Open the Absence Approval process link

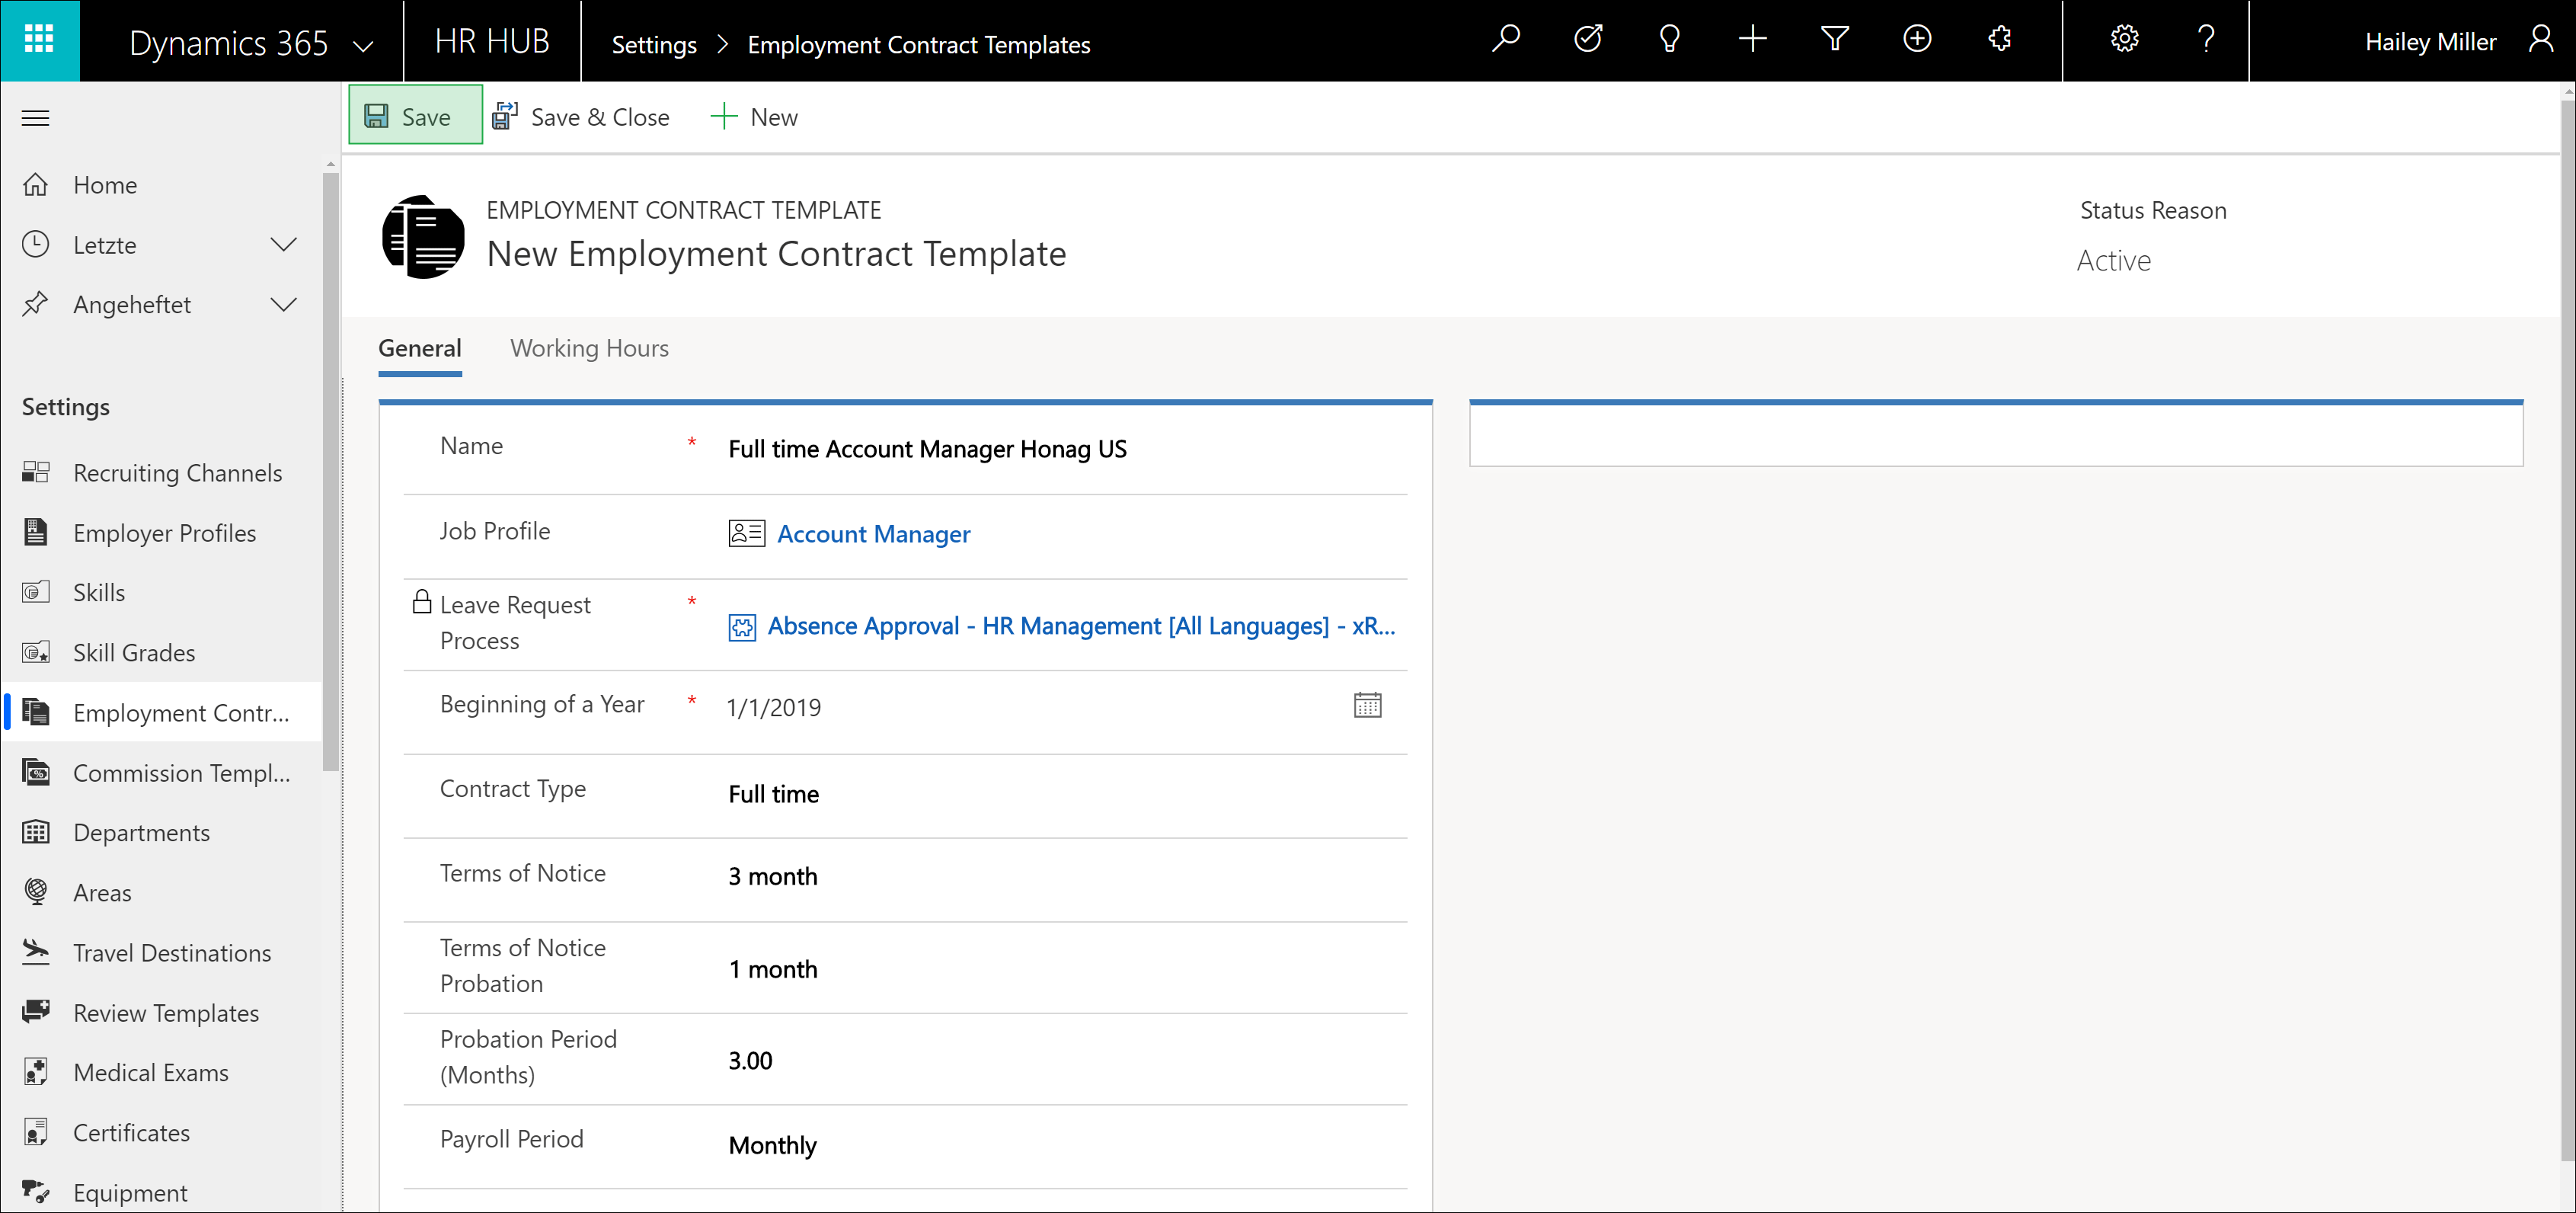(x=1081, y=626)
